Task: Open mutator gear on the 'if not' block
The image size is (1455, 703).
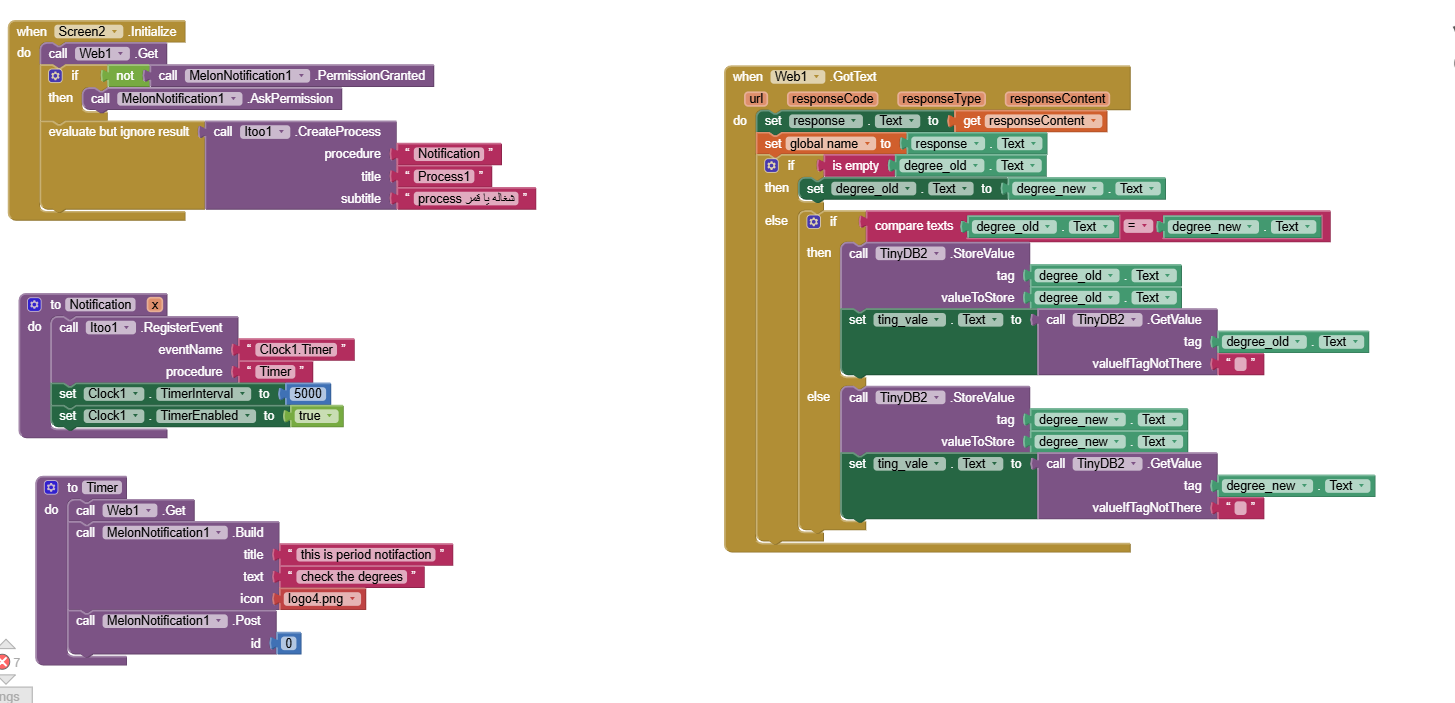Action: 56,75
